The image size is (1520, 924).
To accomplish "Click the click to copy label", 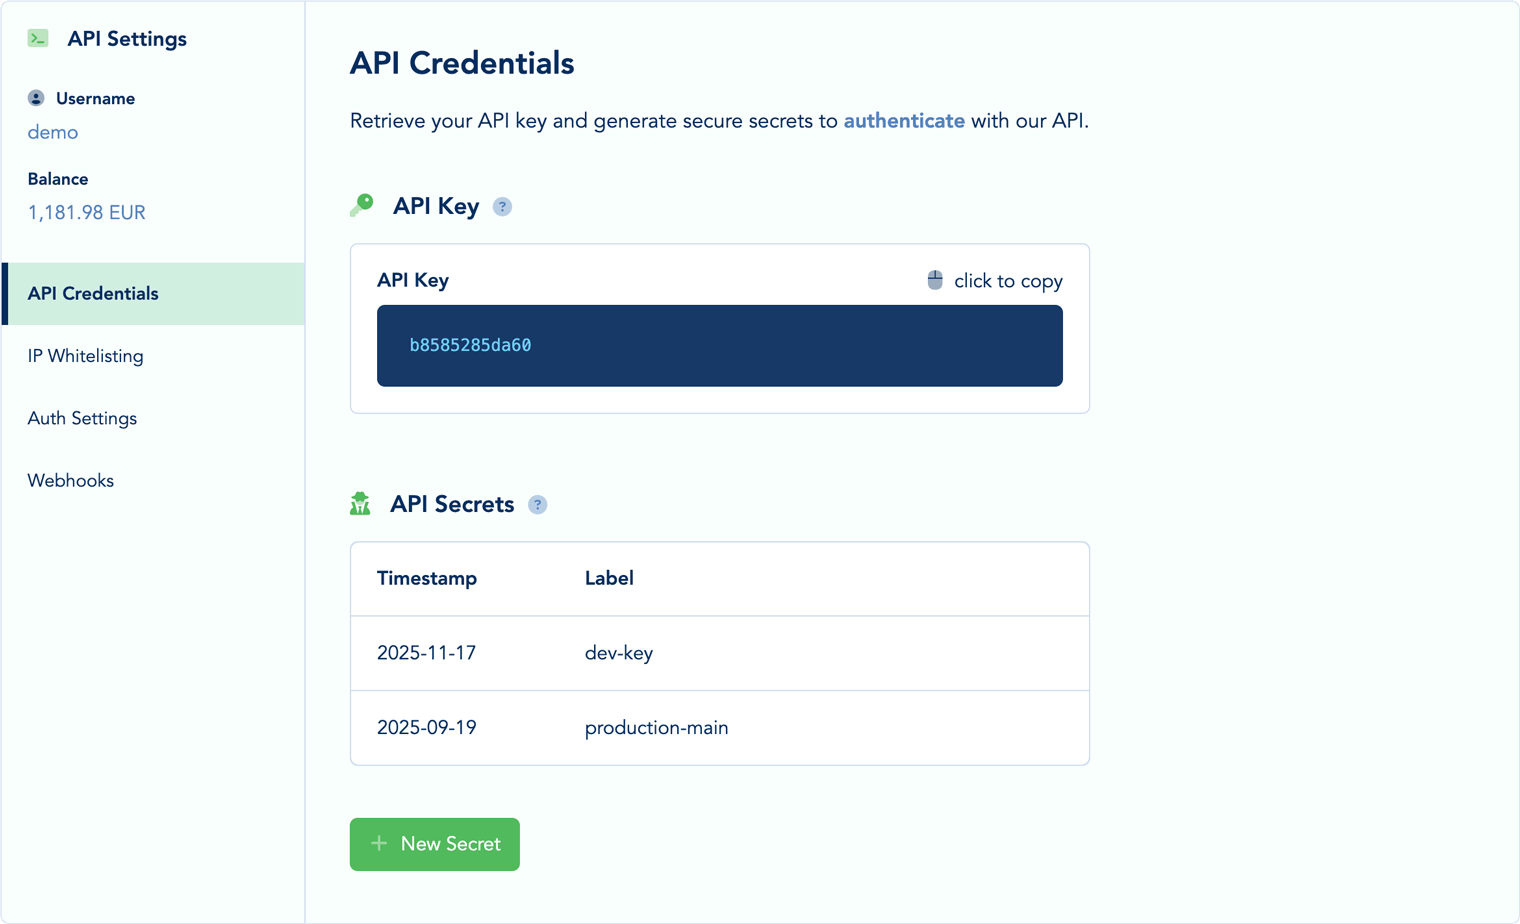I will point(1008,281).
